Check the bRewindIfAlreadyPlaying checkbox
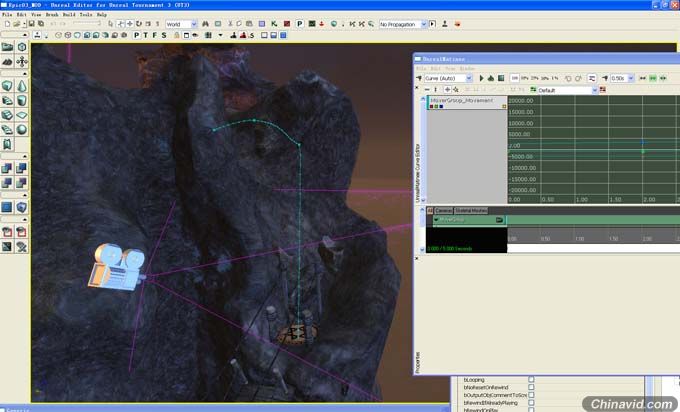Screen dimensions: 680x412 (531, 403)
